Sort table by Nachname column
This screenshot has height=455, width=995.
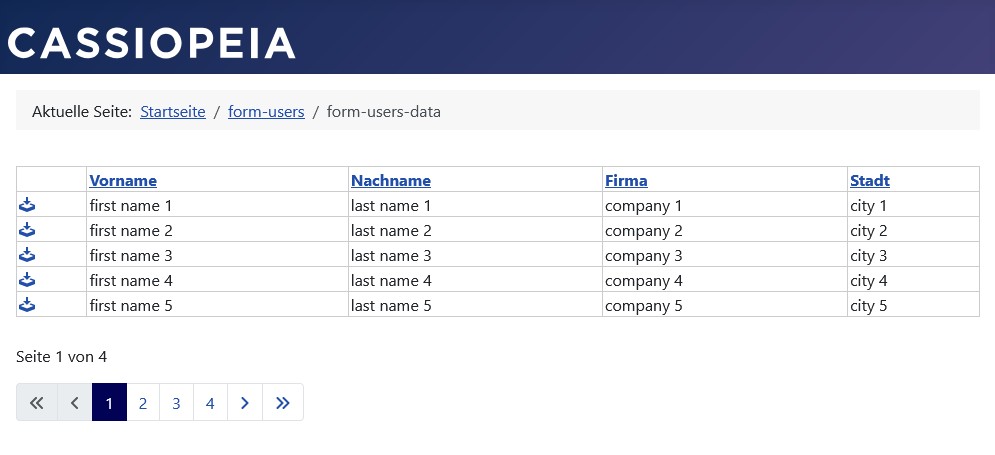tap(390, 181)
